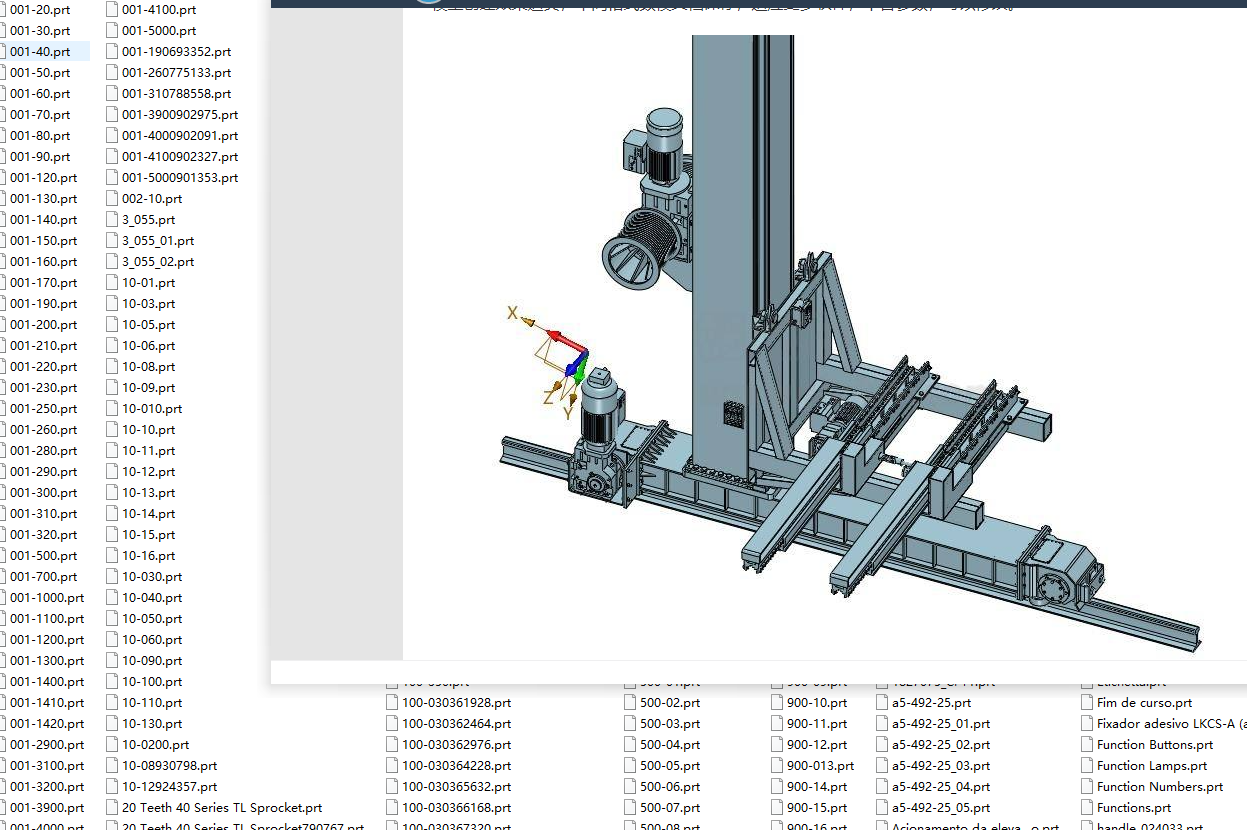Select file 900-15.prt in list
The width and height of the screenshot is (1247, 830).
[x=816, y=807]
